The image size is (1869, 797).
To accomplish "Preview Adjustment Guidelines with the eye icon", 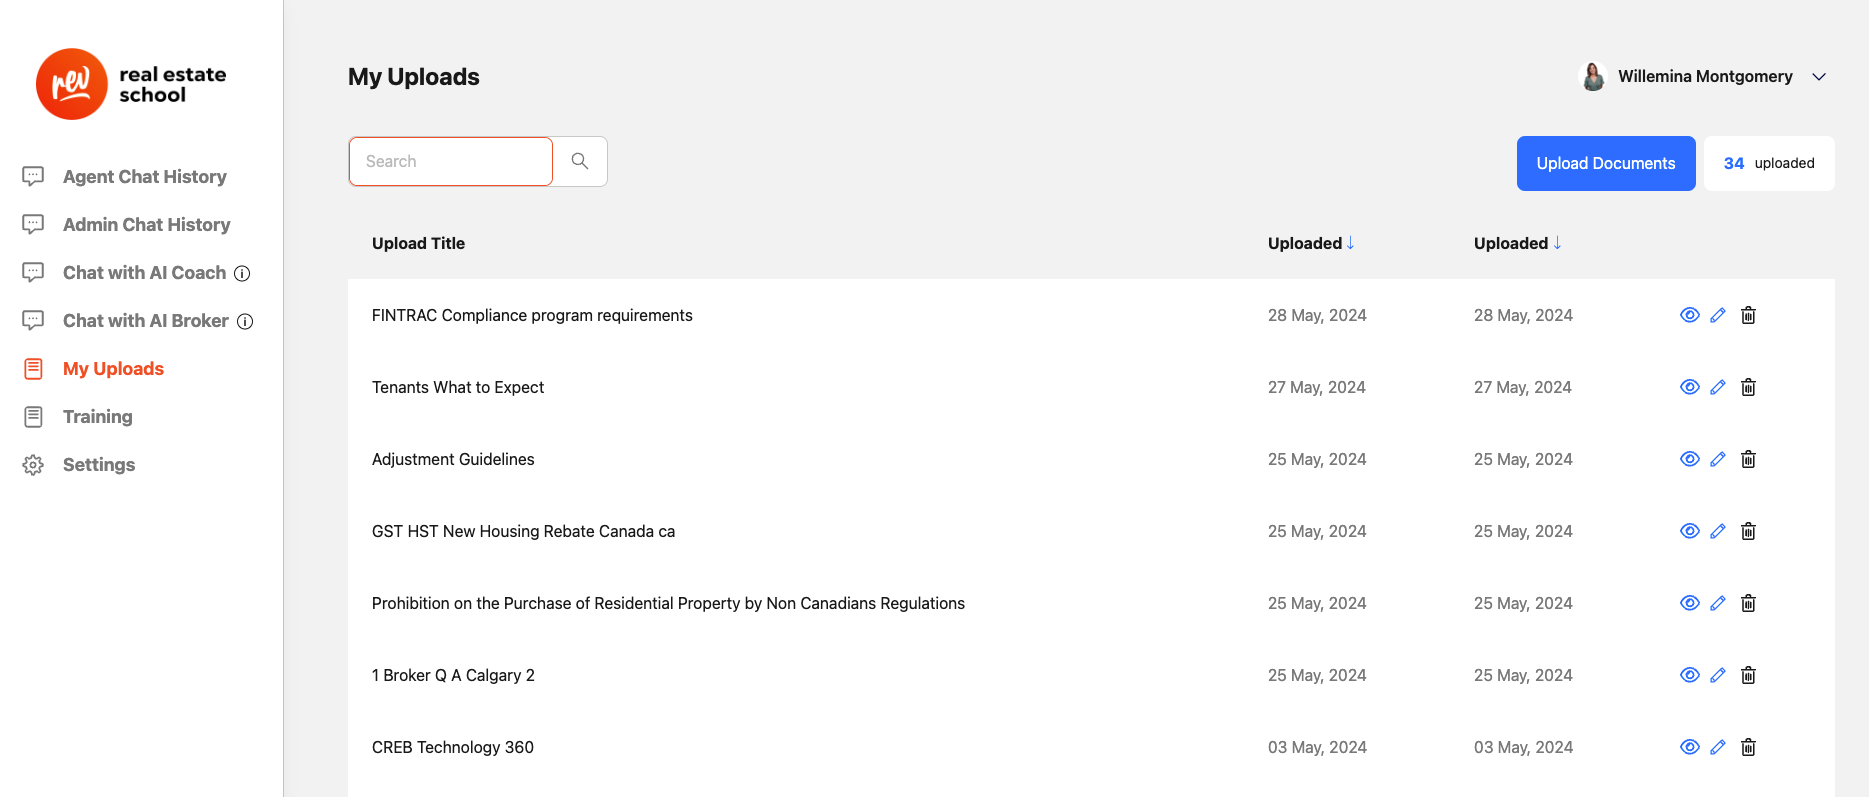I will tap(1689, 459).
